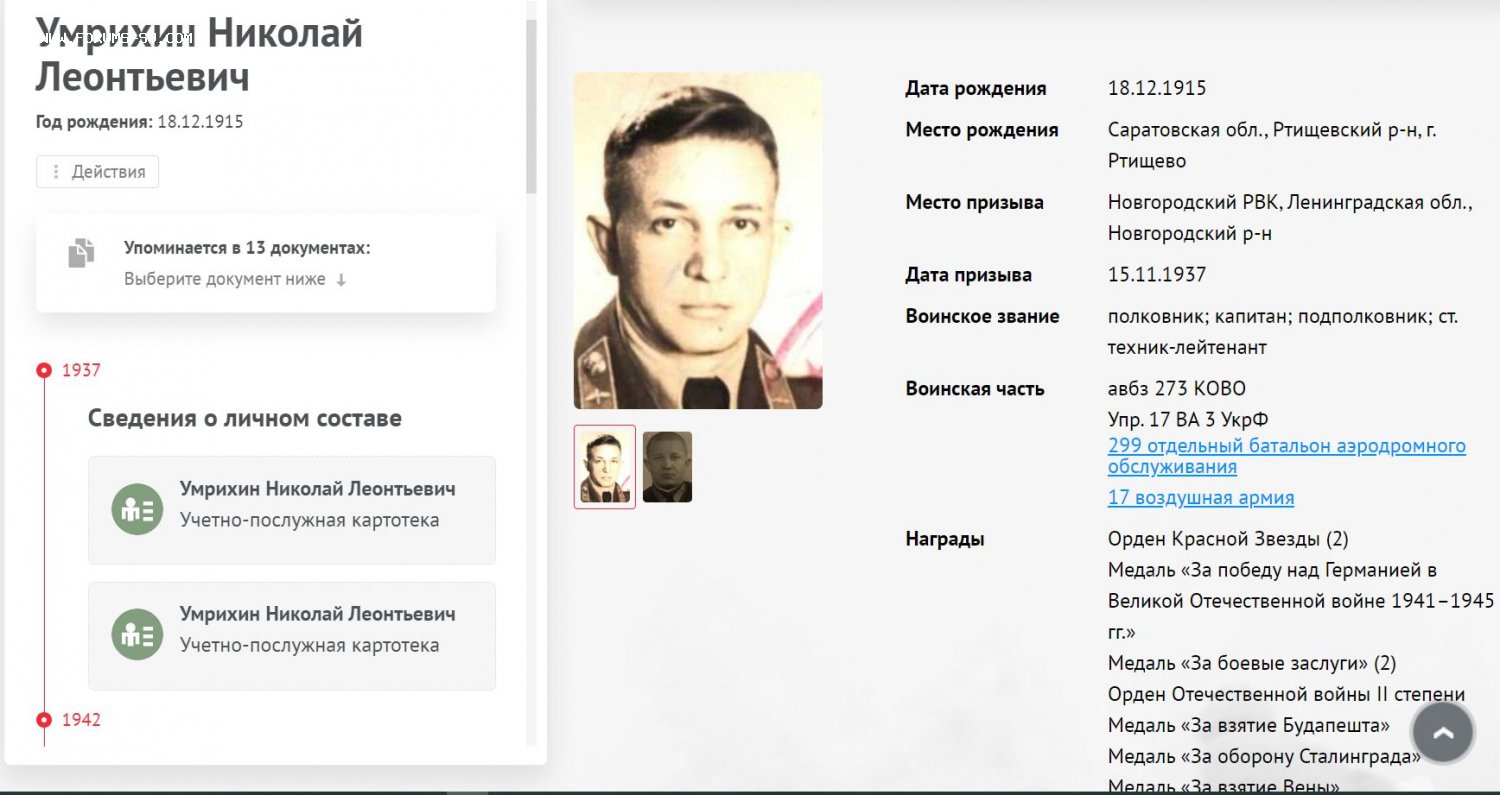Open the second Умрихин Николай Леонтьевич record card

pyautogui.click(x=292, y=636)
